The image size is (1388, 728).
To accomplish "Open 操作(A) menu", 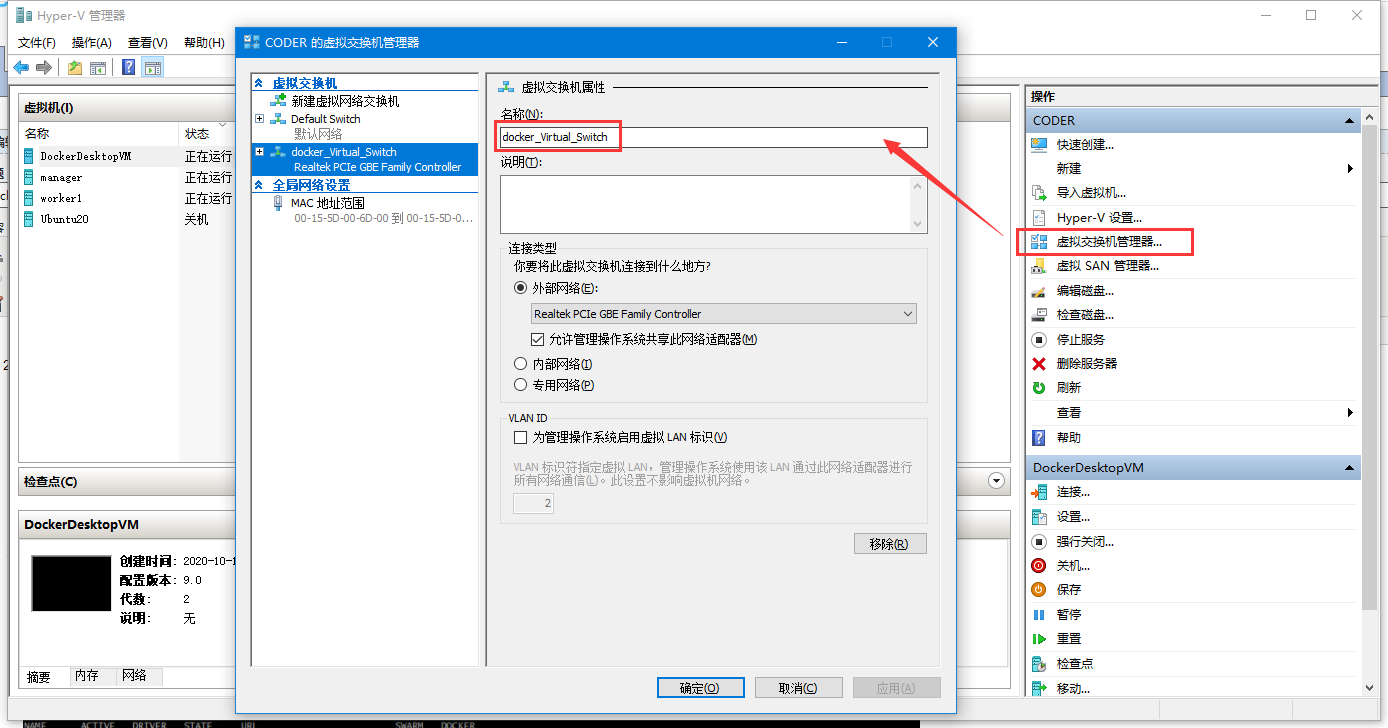I will [x=92, y=42].
